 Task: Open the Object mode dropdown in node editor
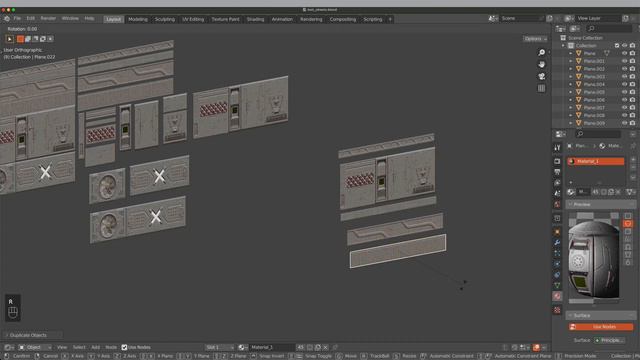click(x=35, y=347)
